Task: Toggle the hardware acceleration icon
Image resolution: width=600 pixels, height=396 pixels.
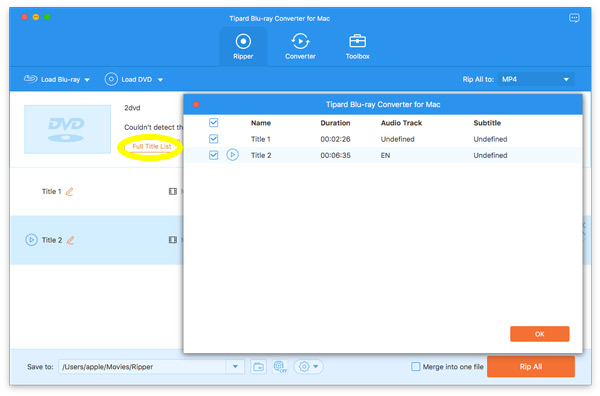Action: (x=280, y=367)
